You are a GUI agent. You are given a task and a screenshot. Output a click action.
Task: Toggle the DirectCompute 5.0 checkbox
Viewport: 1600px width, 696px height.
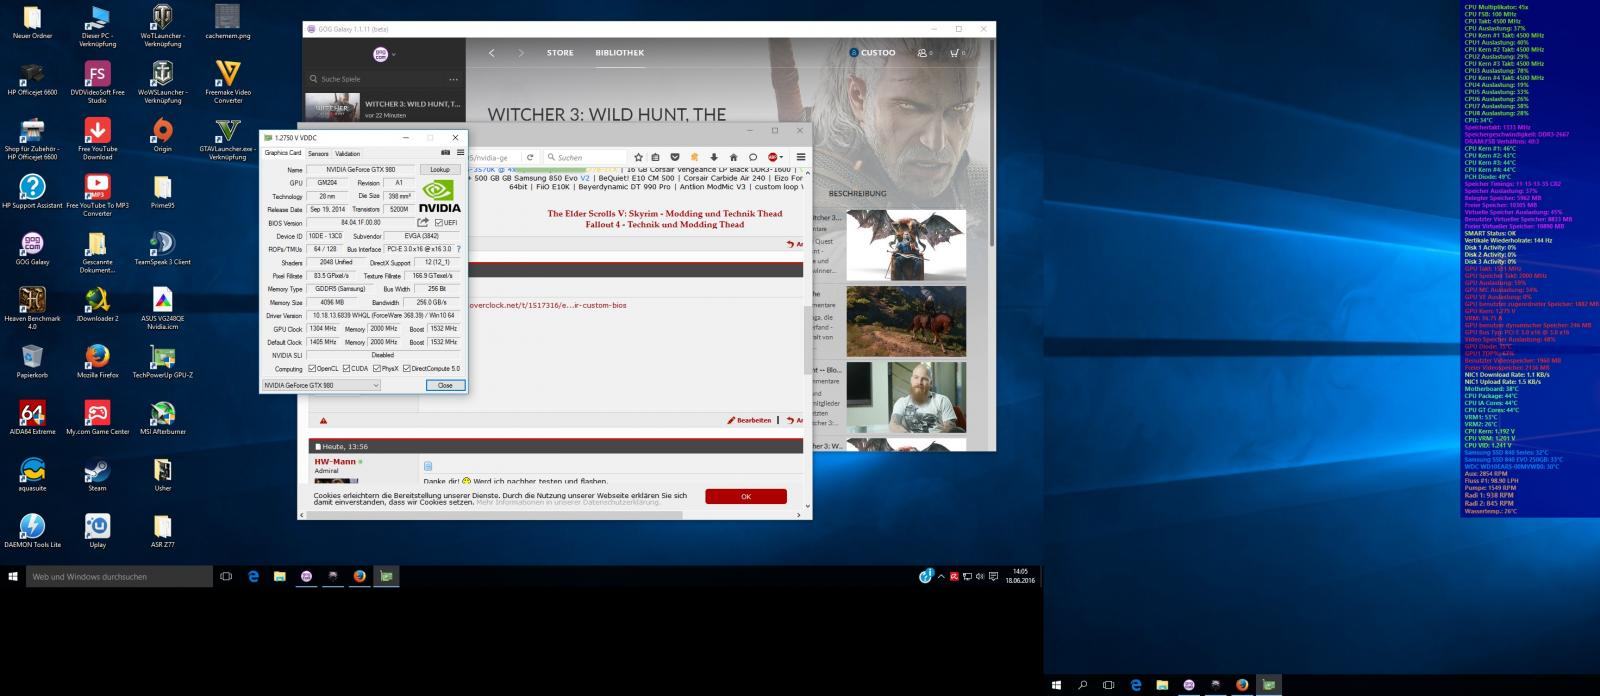click(x=406, y=369)
